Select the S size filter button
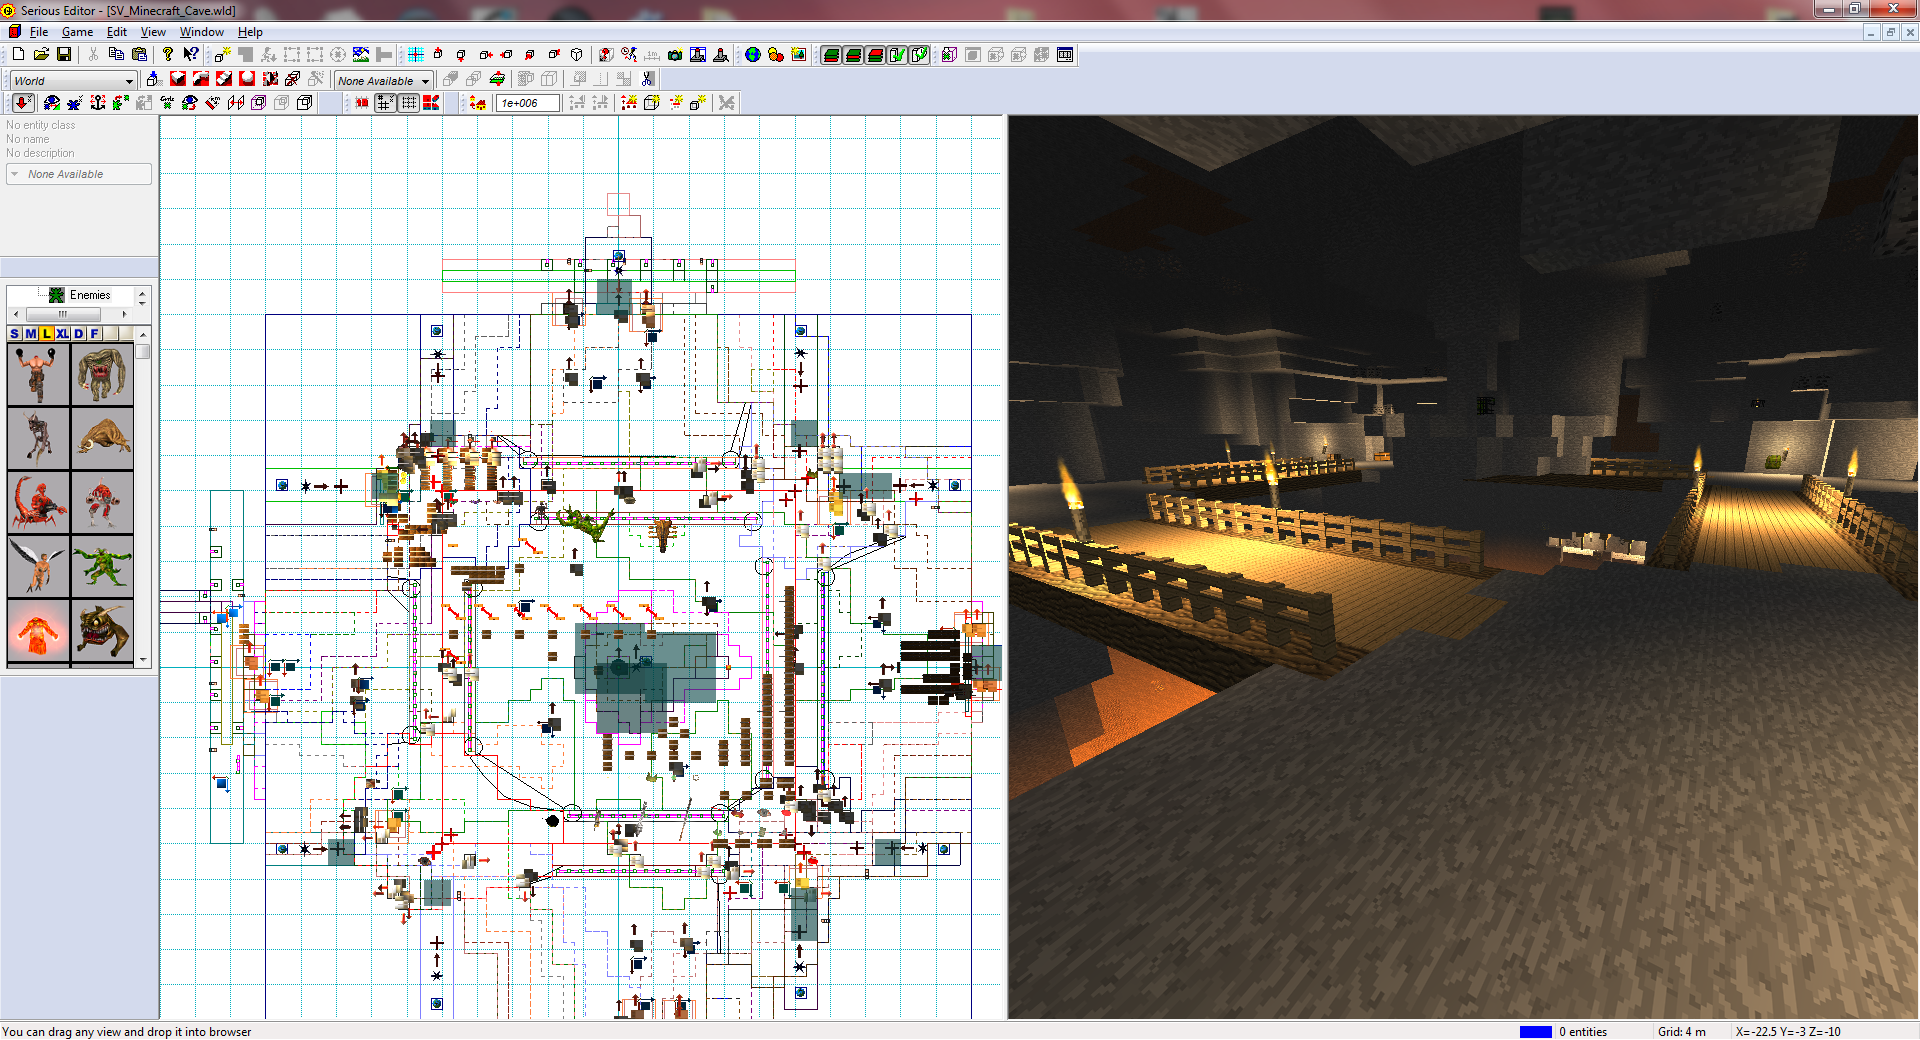 click(15, 334)
